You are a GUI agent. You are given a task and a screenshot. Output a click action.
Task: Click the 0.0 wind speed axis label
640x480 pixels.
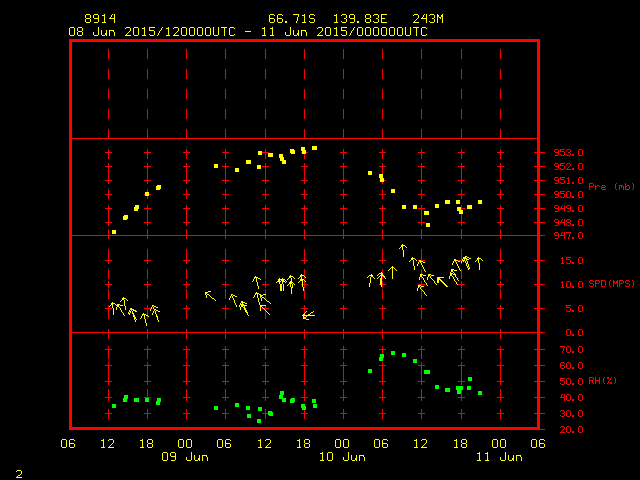click(x=574, y=333)
